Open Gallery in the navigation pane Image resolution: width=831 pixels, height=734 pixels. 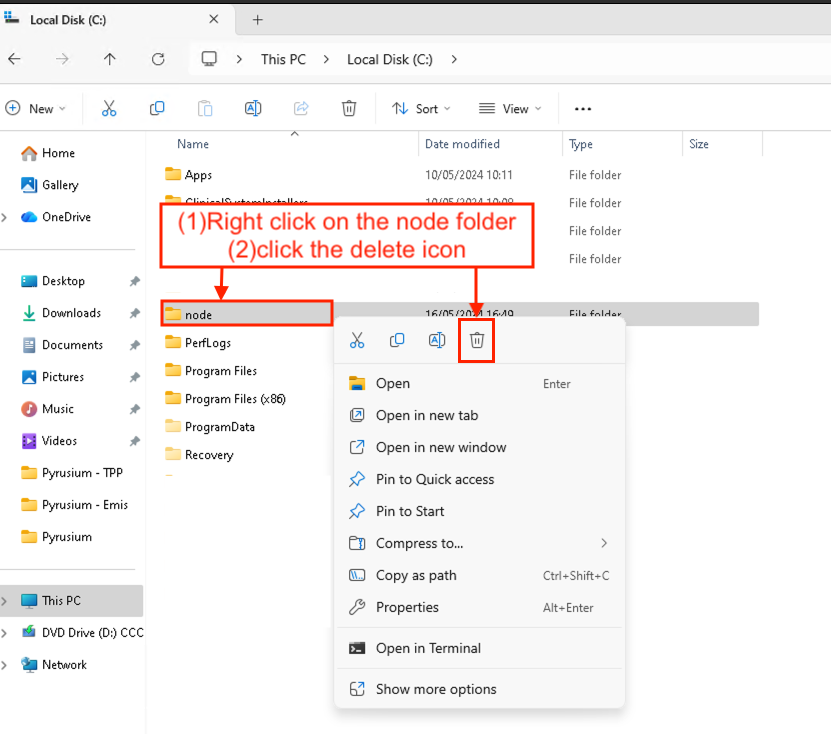(49, 185)
